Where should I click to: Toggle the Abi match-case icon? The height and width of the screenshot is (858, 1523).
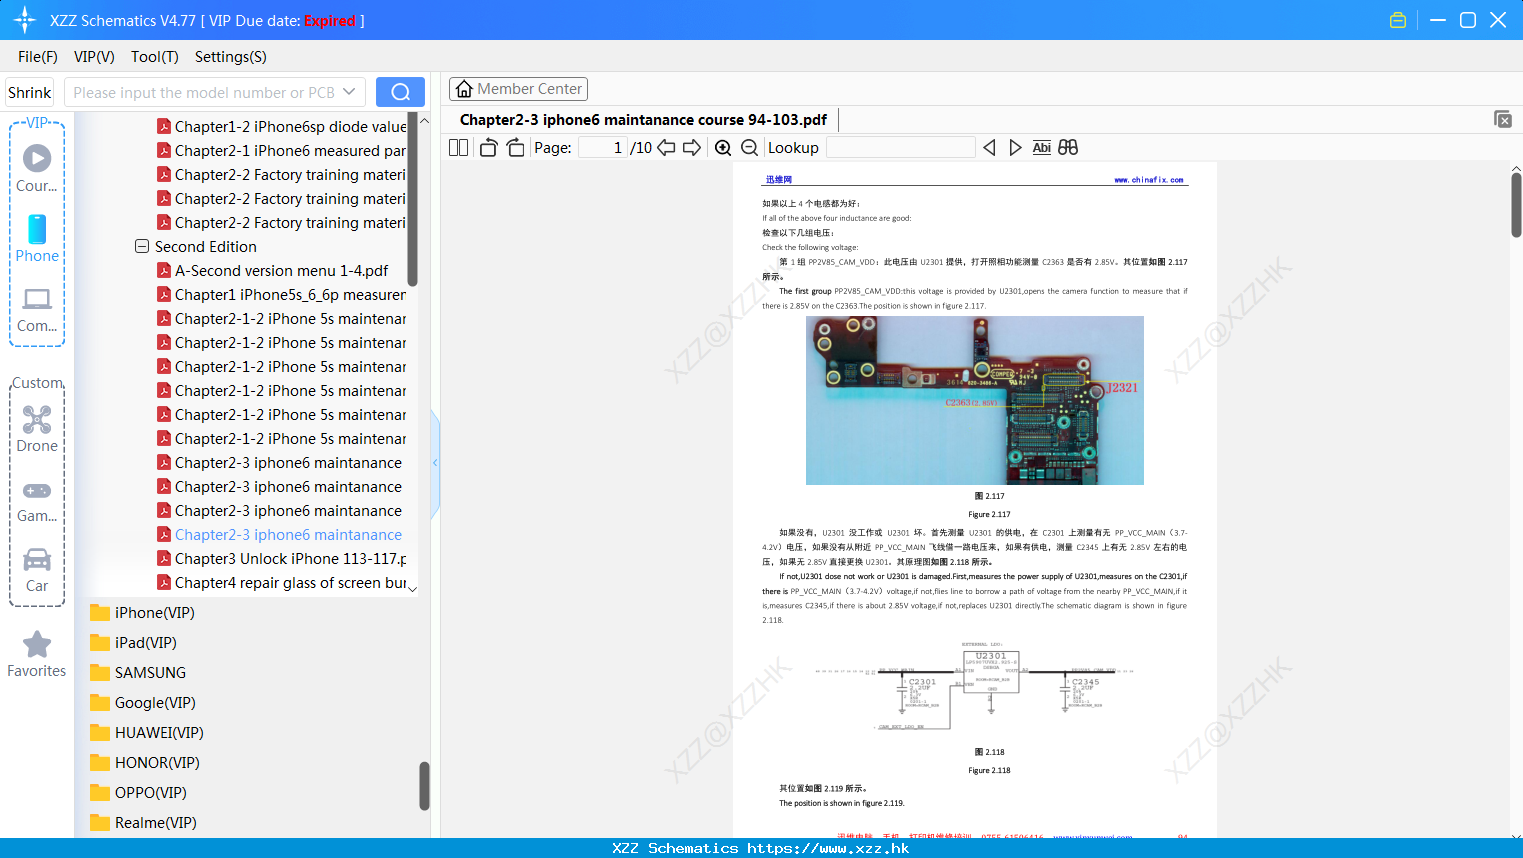pos(1041,148)
